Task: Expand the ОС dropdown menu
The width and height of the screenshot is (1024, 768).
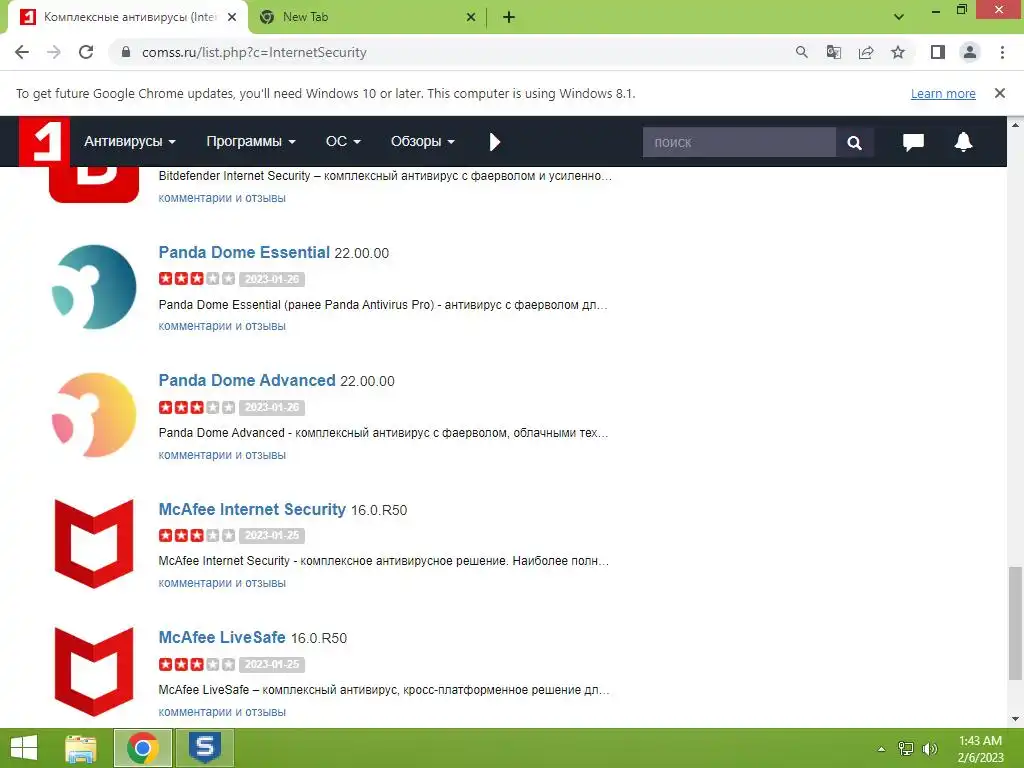Action: coord(343,142)
